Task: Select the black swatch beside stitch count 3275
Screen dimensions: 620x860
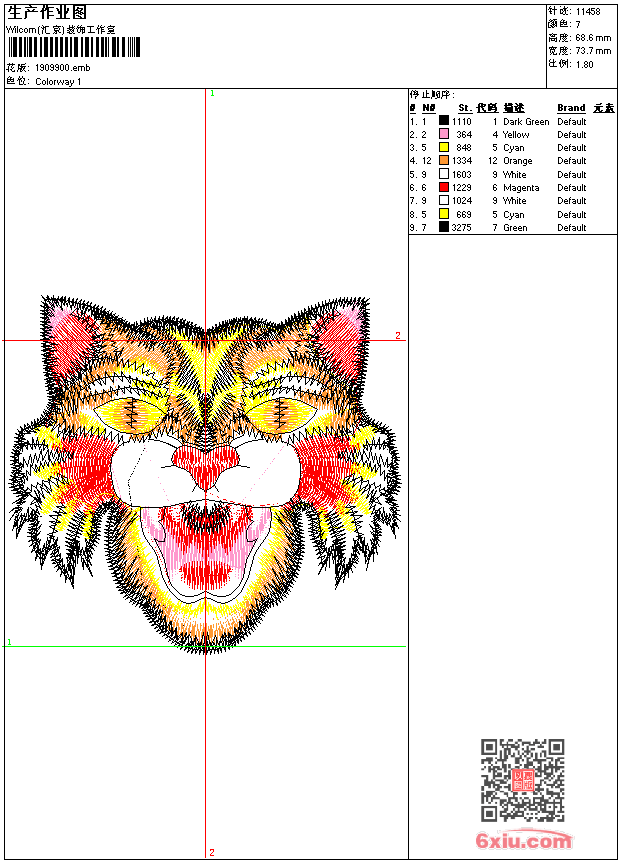Action: point(444,227)
